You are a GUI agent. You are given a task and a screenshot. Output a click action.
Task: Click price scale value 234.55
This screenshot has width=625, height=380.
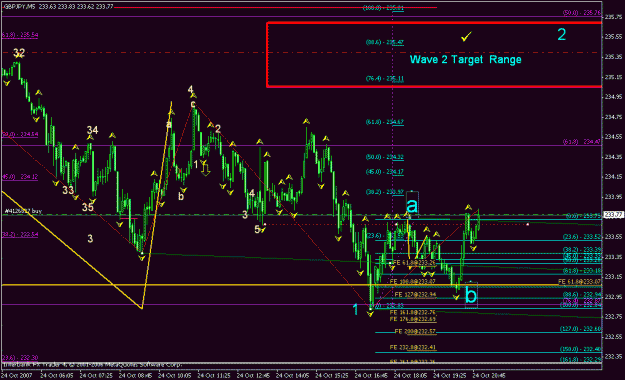click(613, 137)
